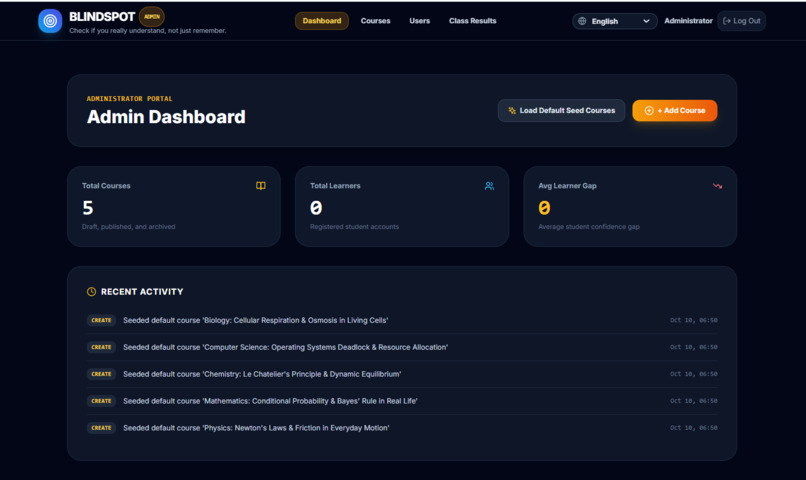Click the timestamp on the Biology row
Viewport: 806px width, 480px height.
693,320
